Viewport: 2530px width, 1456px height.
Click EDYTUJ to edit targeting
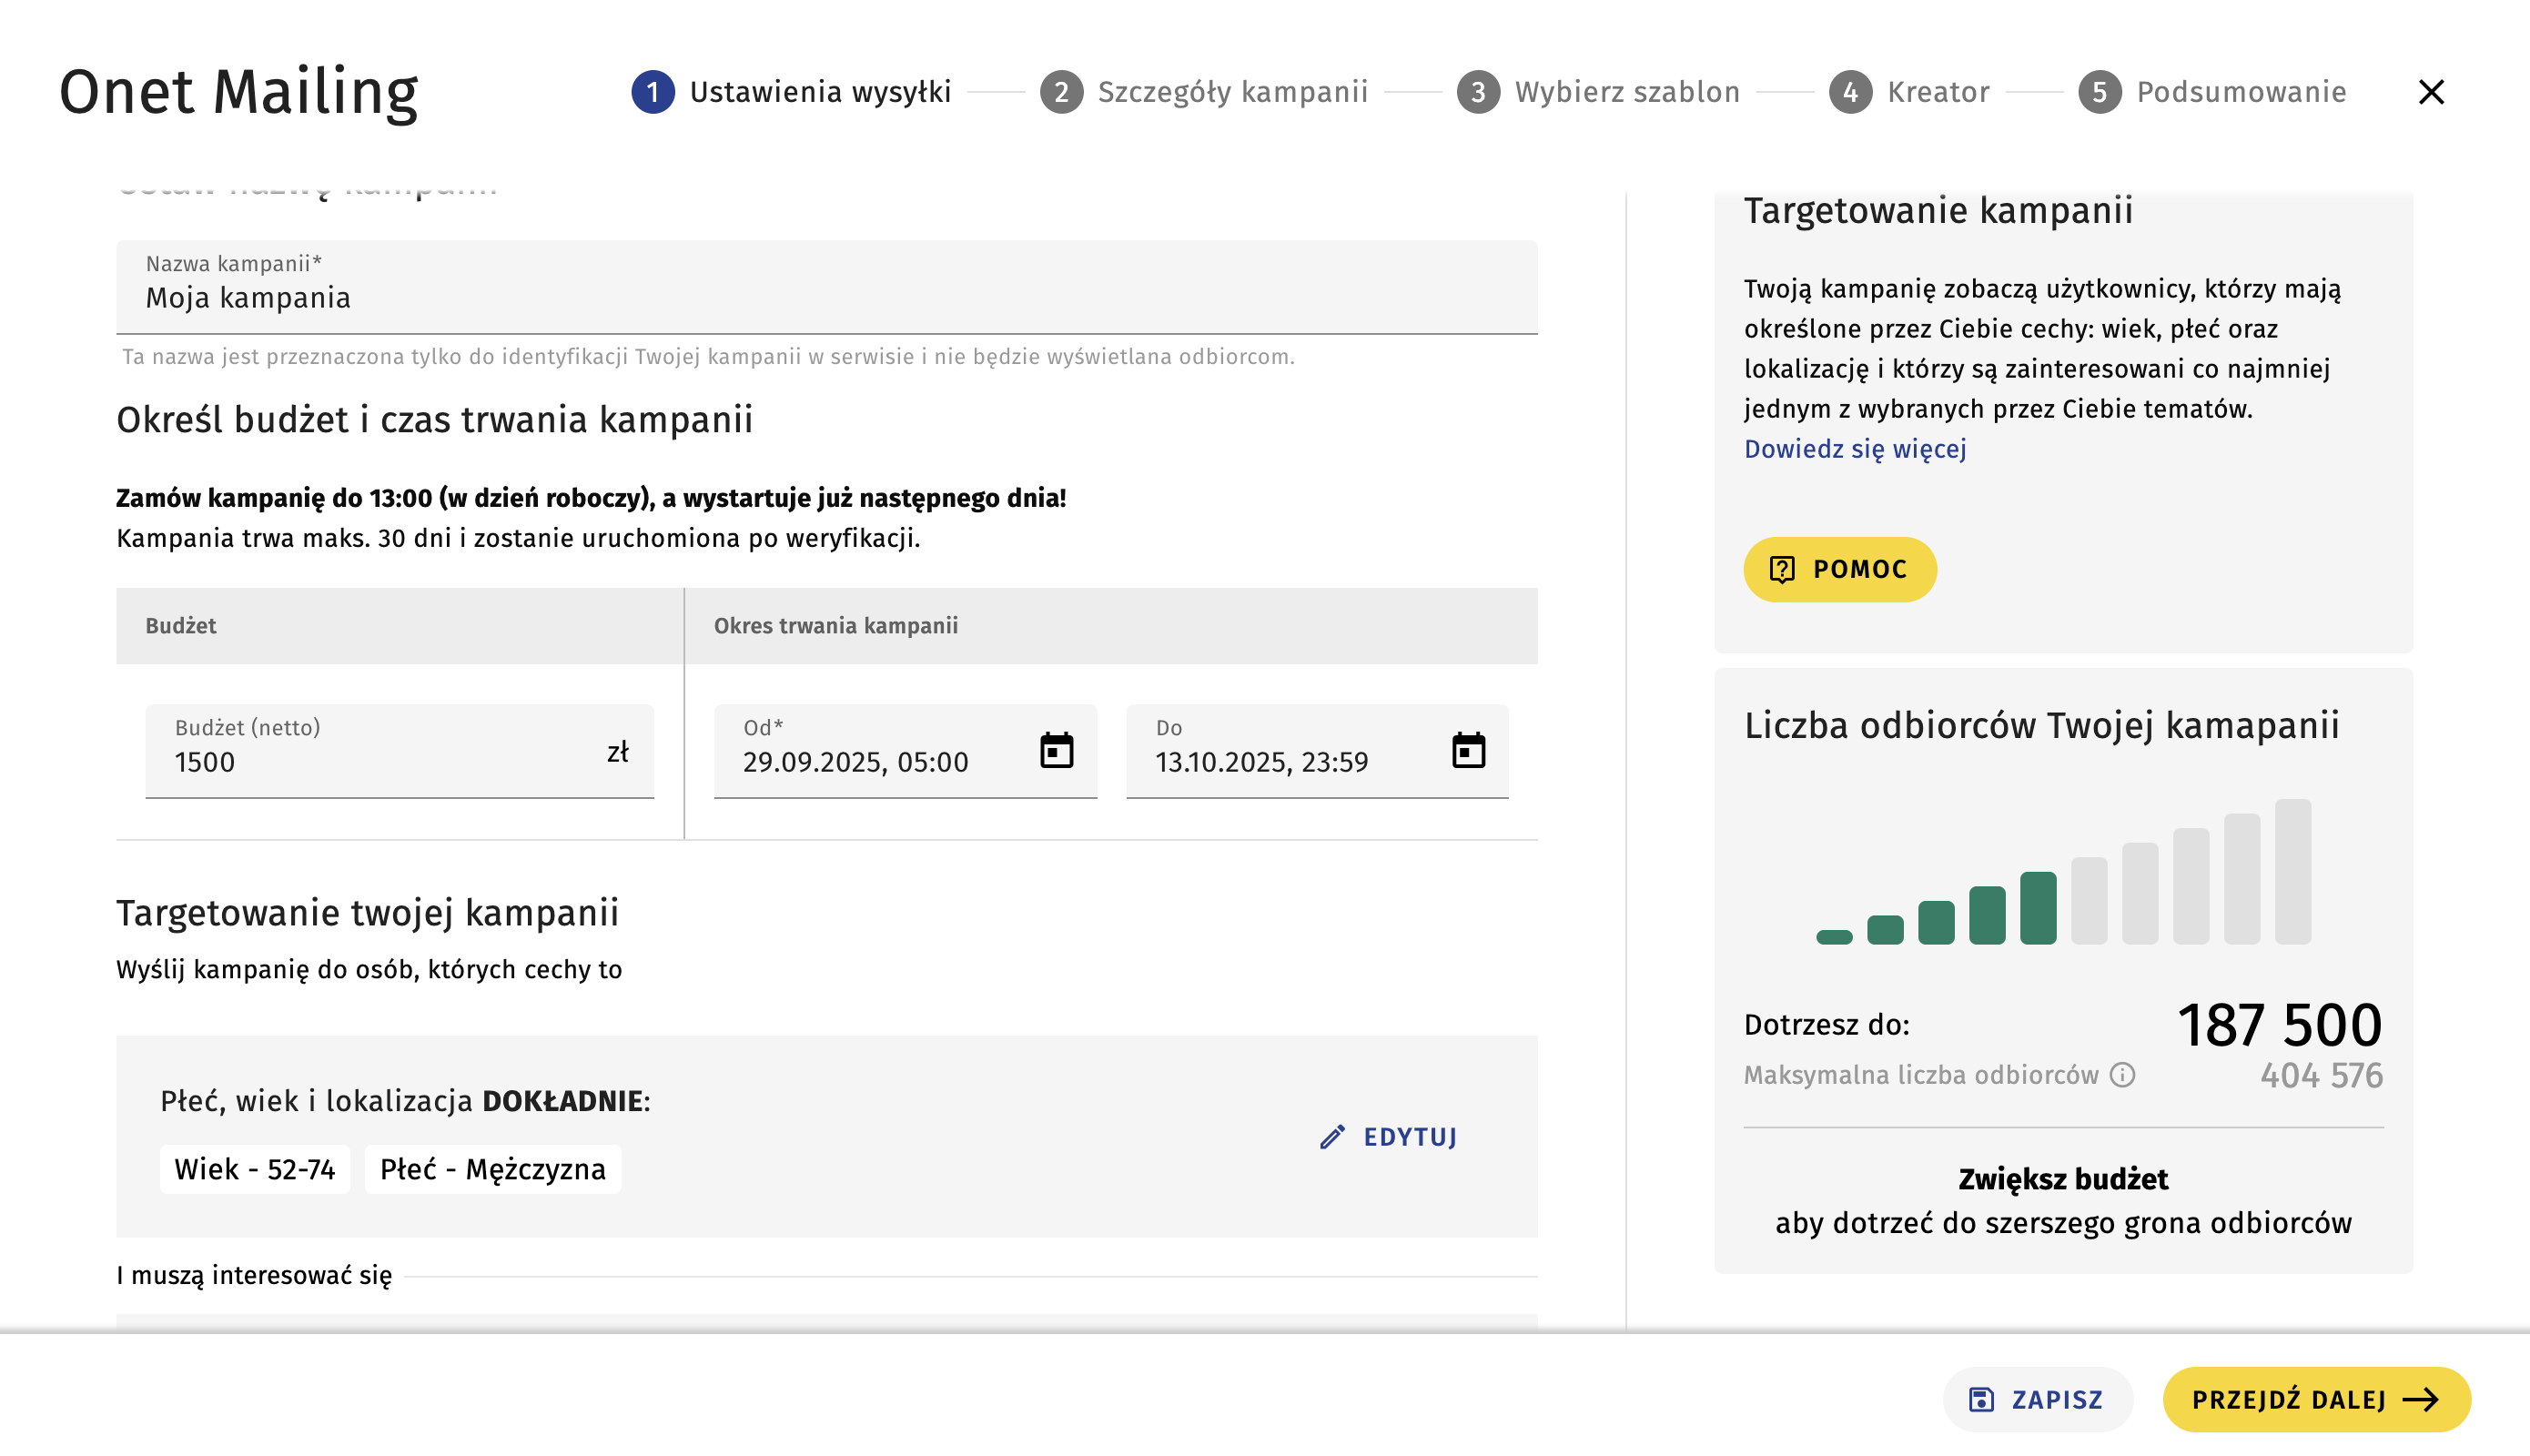1388,1137
